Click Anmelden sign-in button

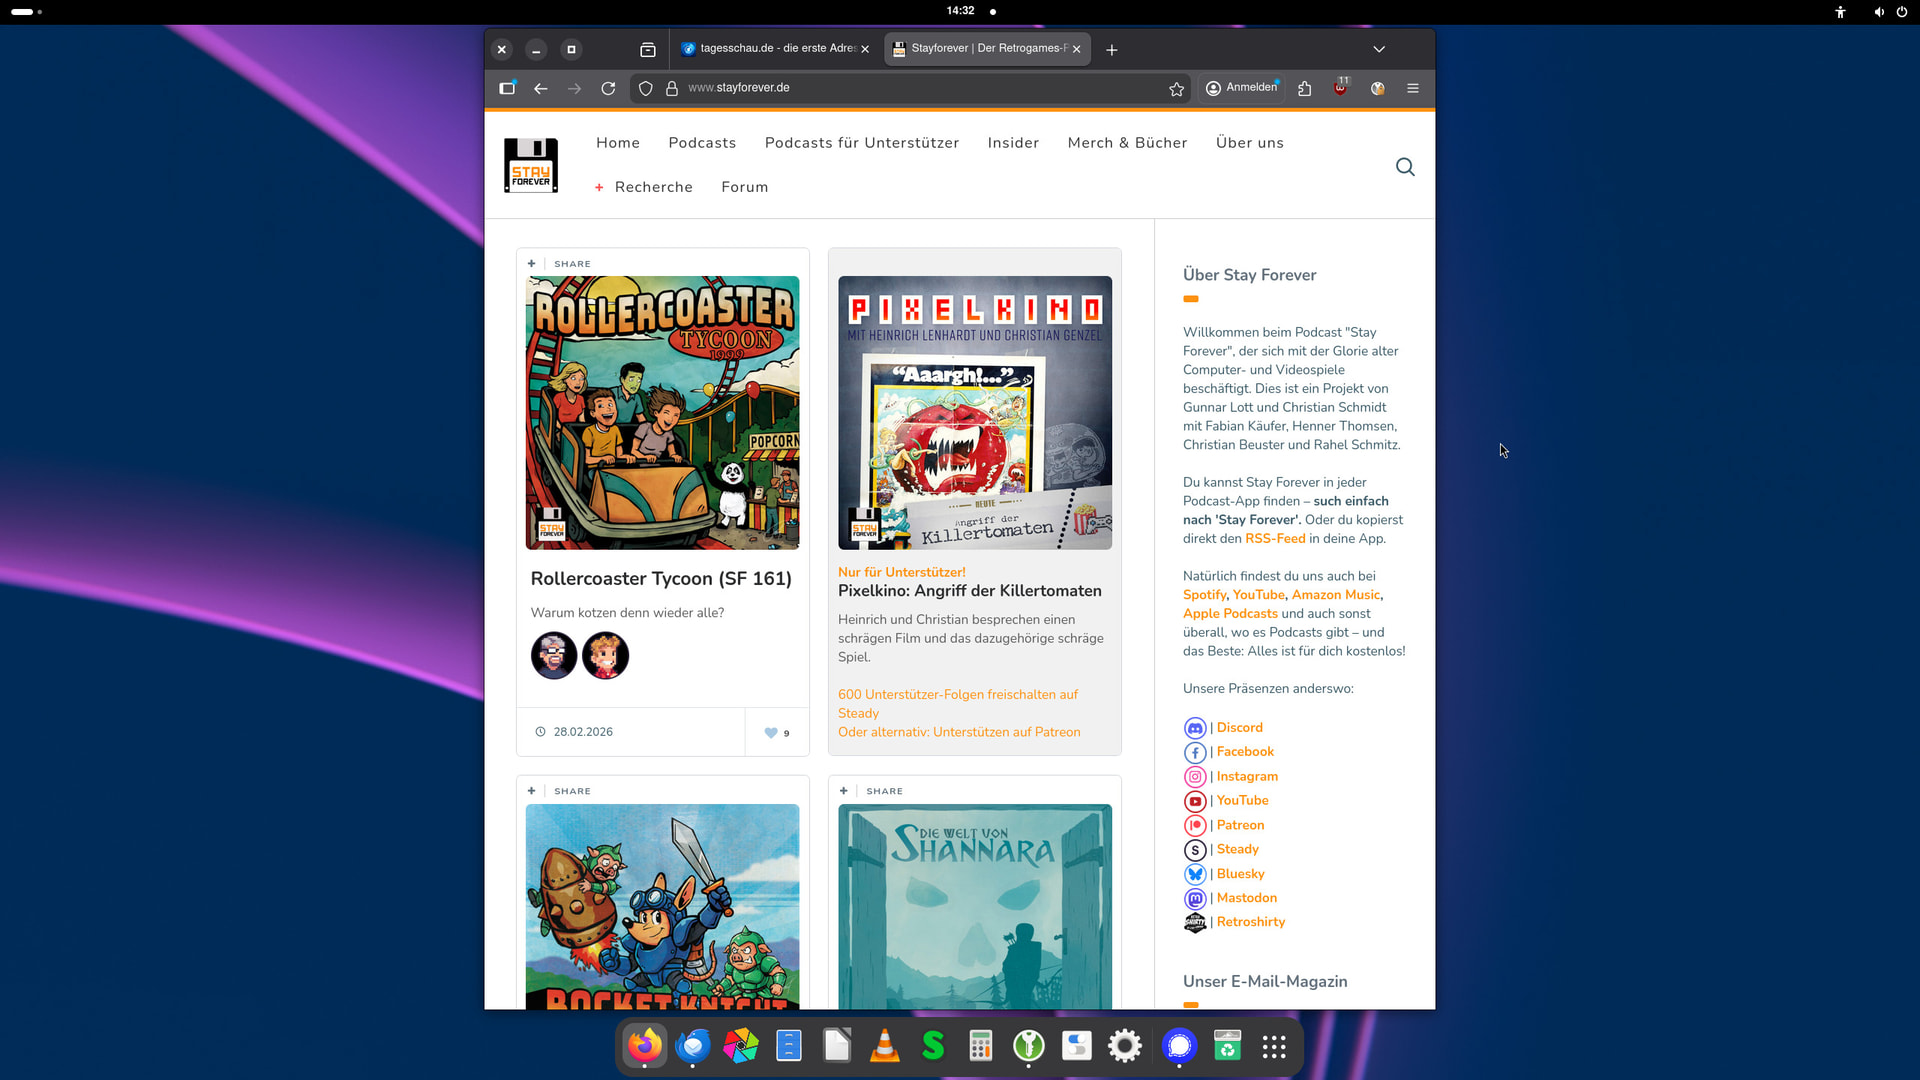[x=1242, y=88]
